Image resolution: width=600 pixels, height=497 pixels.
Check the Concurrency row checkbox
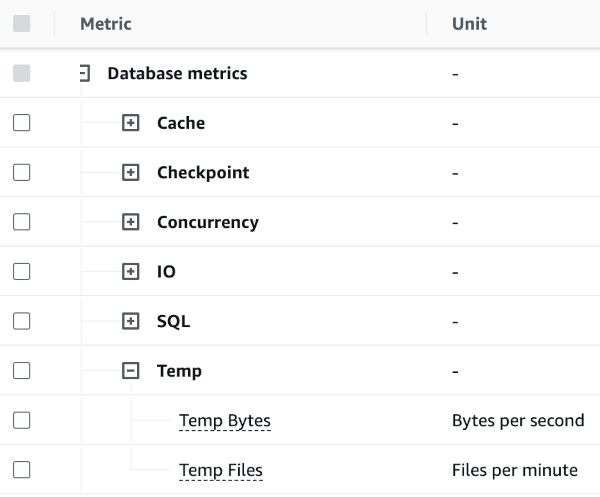pyautogui.click(x=21, y=222)
